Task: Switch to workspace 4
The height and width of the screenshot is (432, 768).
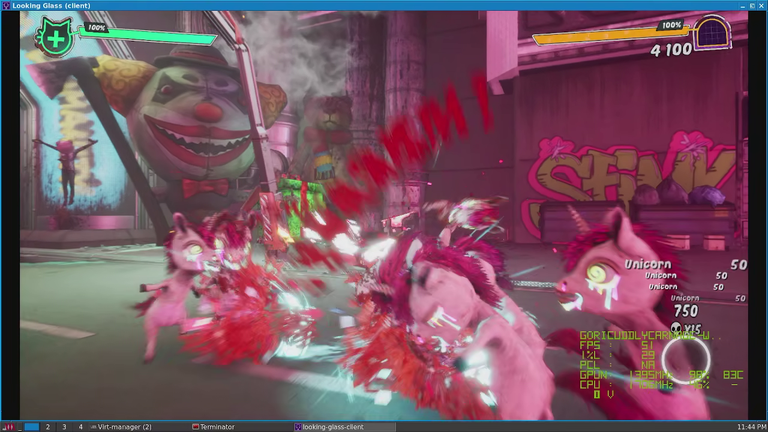Action: 80,427
